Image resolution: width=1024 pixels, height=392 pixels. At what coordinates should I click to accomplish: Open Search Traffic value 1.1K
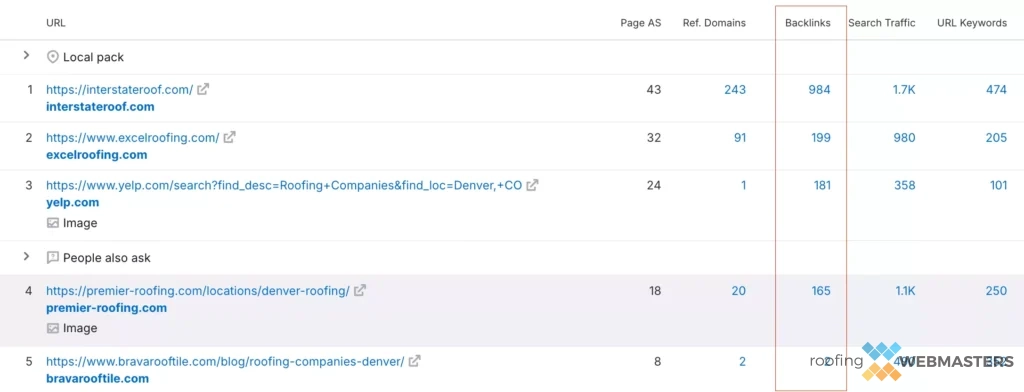tap(906, 291)
